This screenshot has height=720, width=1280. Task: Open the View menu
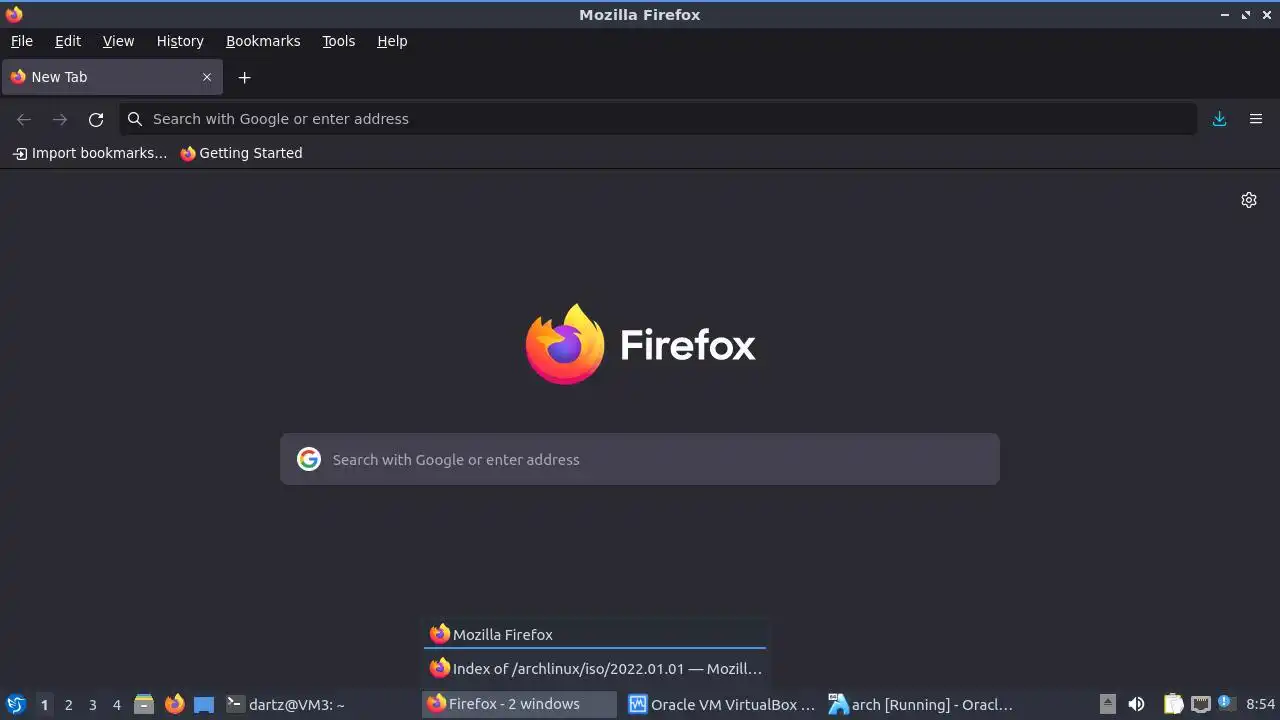pyautogui.click(x=118, y=41)
